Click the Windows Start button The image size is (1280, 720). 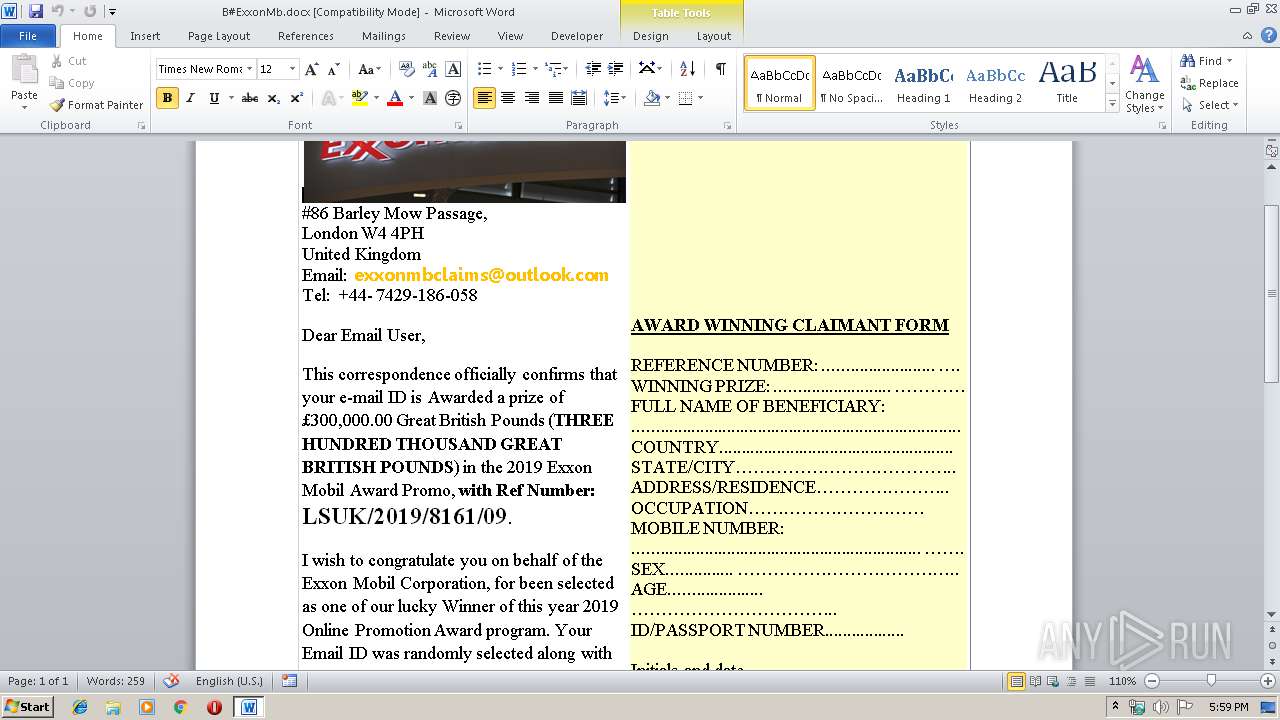(x=27, y=707)
